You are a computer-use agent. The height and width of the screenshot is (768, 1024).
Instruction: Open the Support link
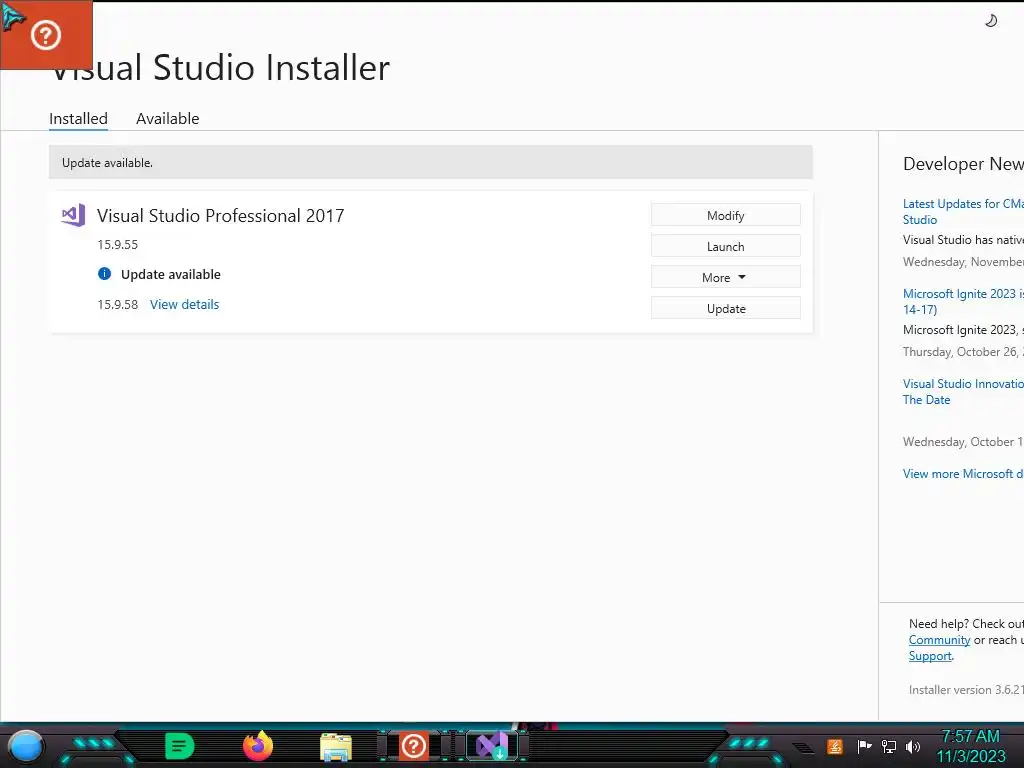[x=930, y=656]
